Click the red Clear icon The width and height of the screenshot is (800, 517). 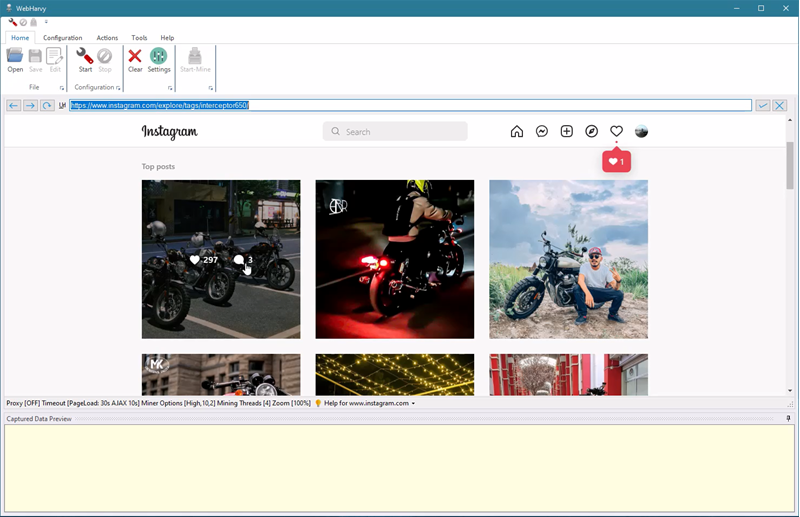(x=135, y=59)
